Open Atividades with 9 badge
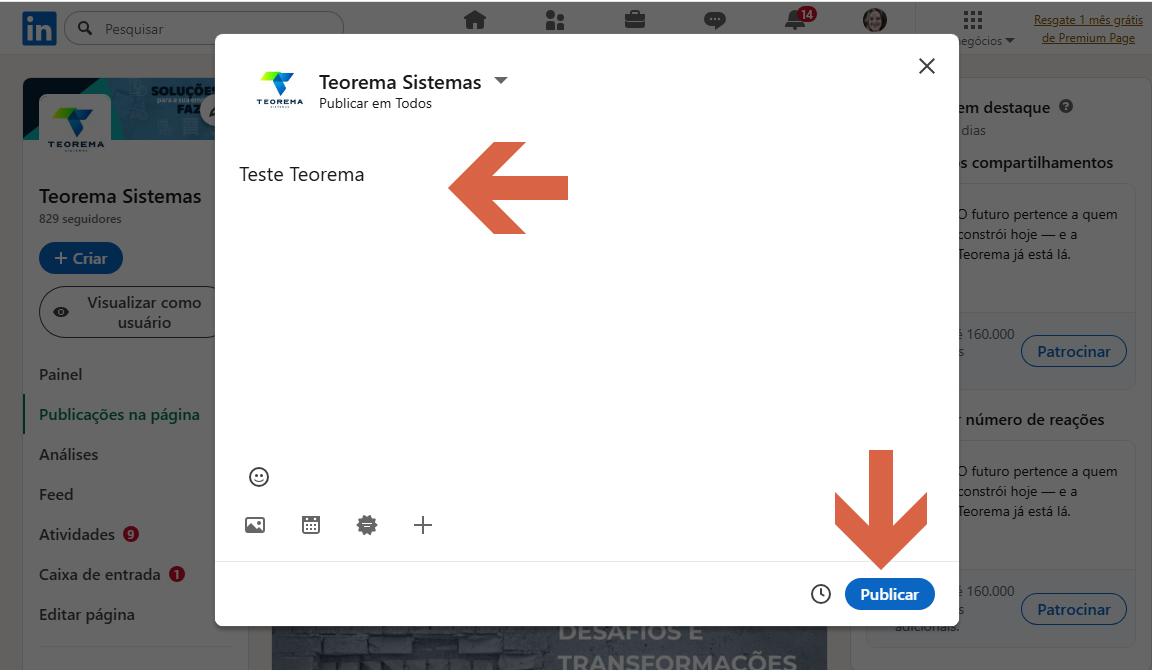The height and width of the screenshot is (670, 1152). point(88,534)
